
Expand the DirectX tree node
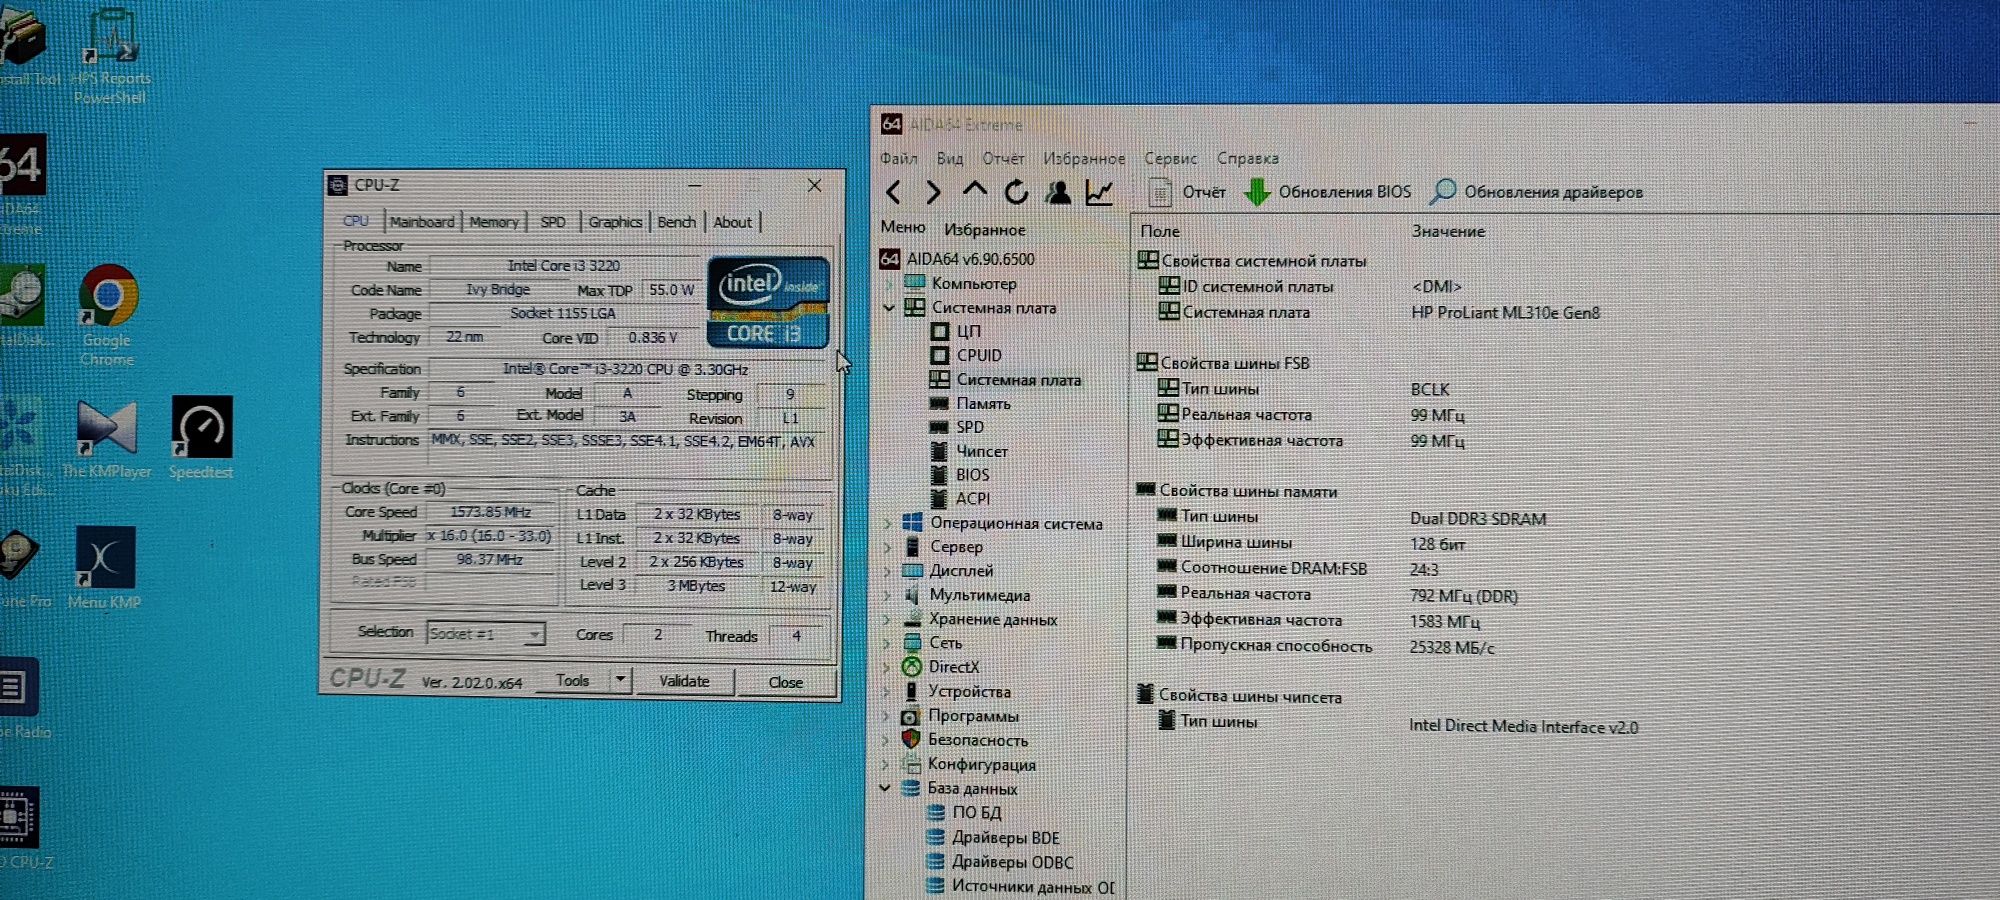[x=887, y=667]
